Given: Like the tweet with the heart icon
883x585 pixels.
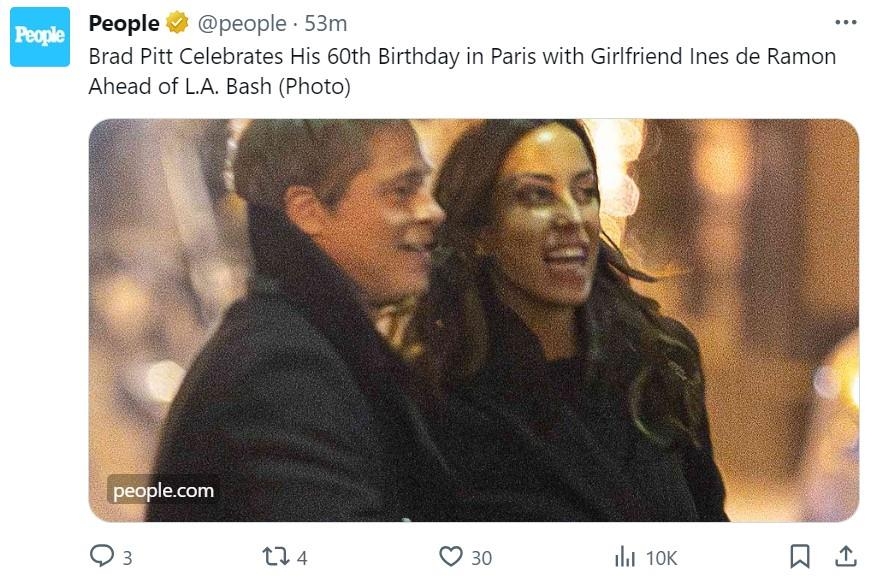Looking at the screenshot, I should pos(451,556).
